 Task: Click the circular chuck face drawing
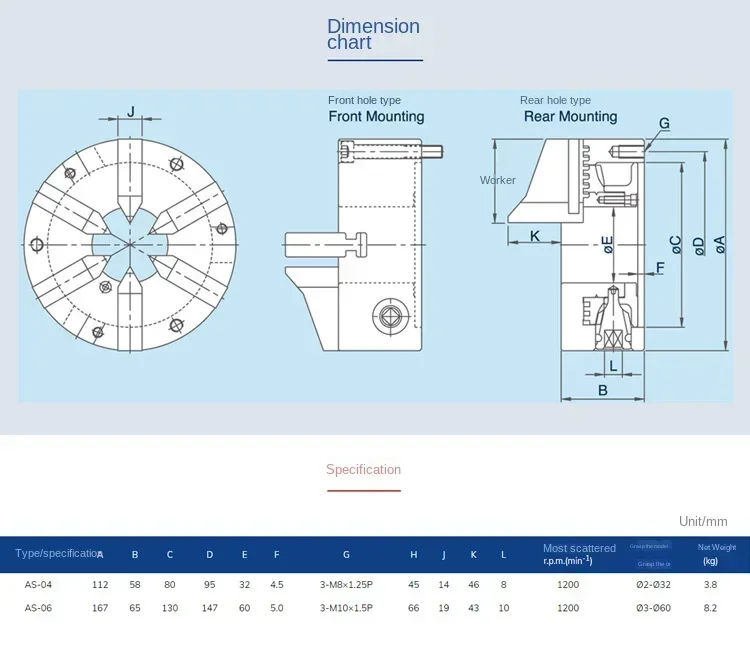coord(130,244)
